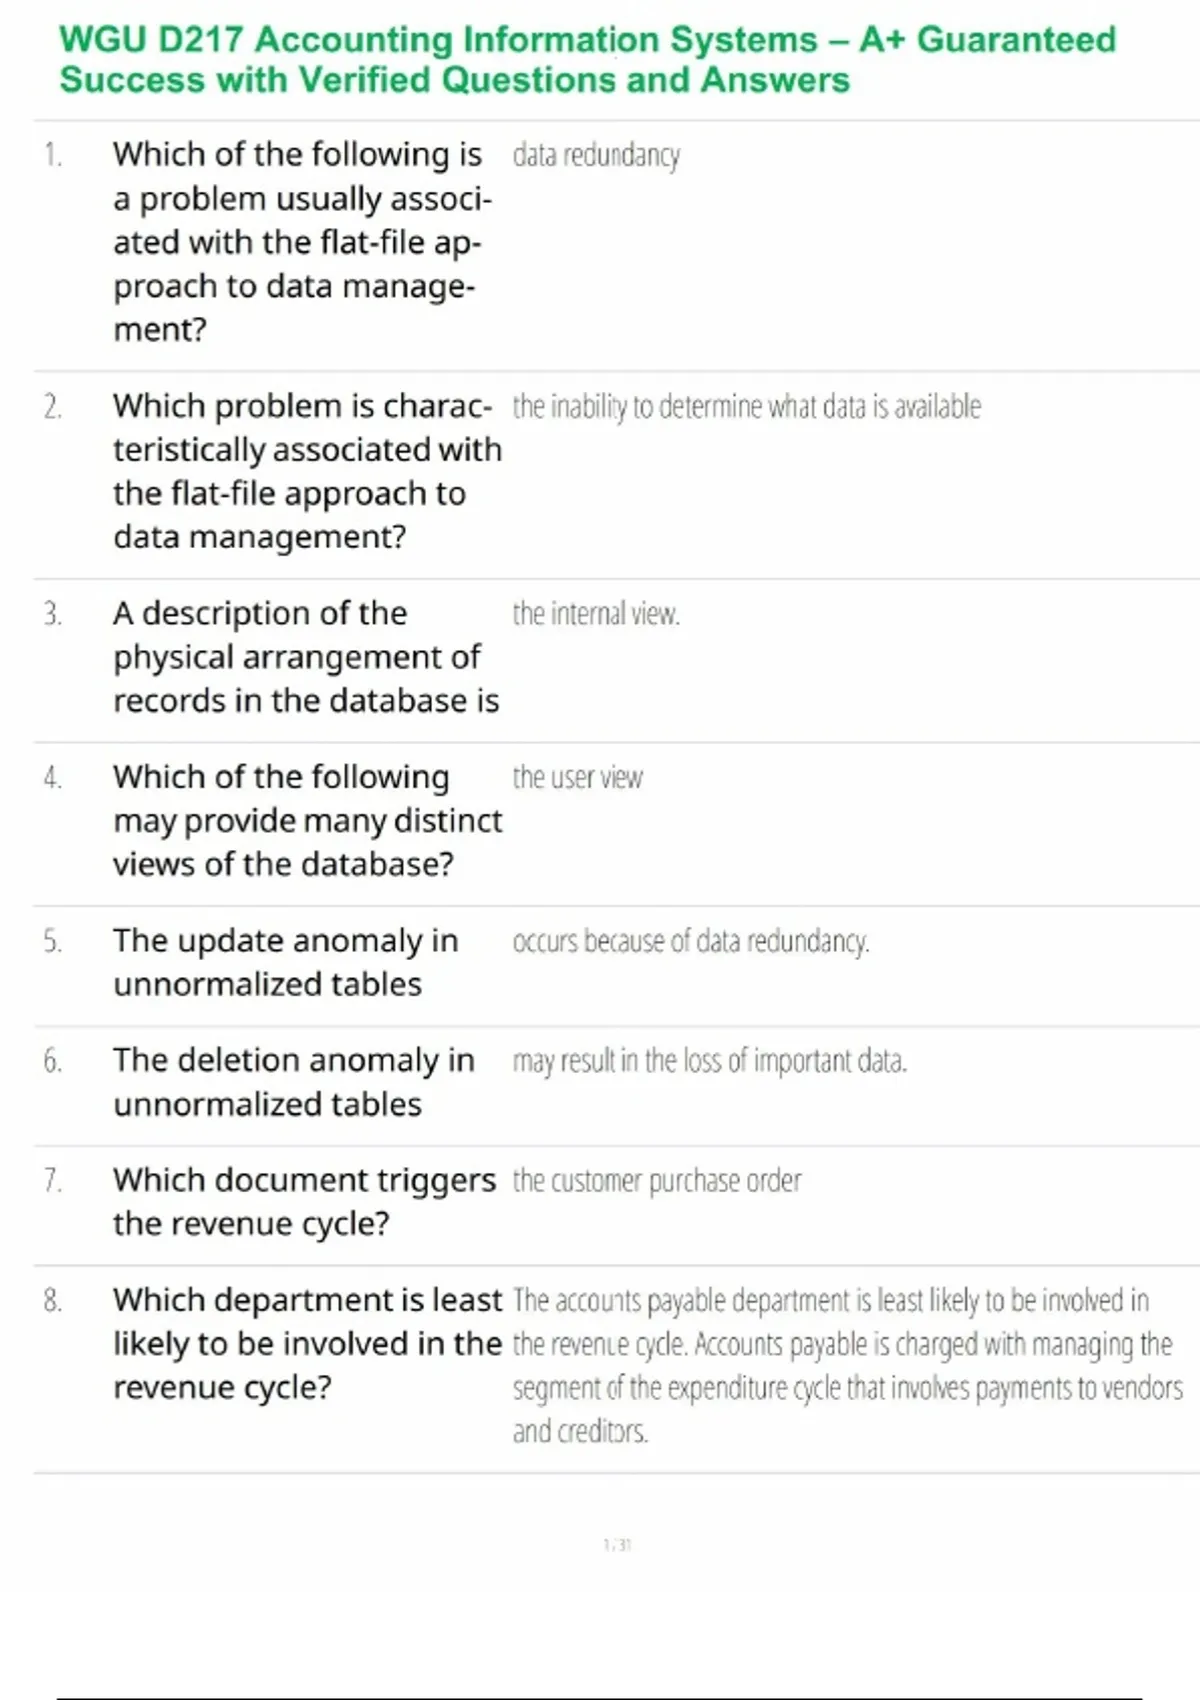Screen dimensions: 1200x1700
Task: Click the answer "the user view"
Action: [577, 777]
